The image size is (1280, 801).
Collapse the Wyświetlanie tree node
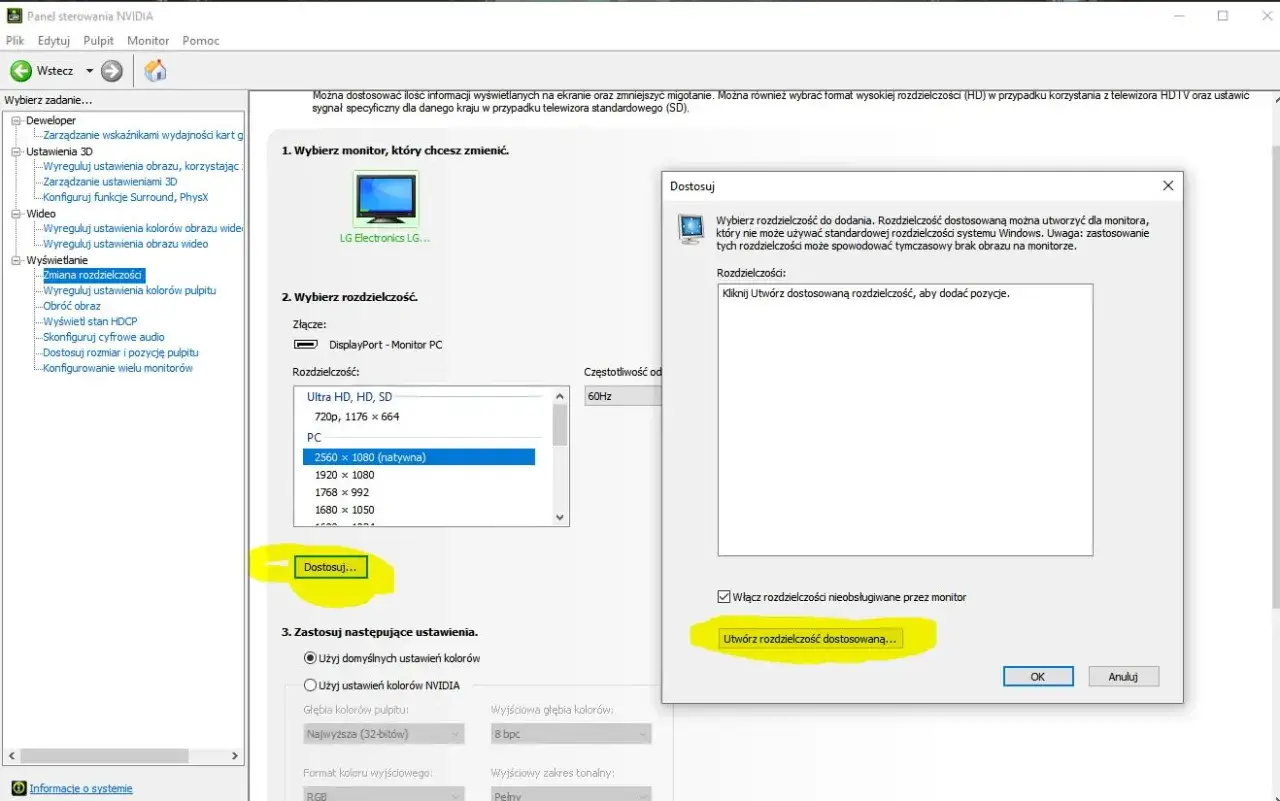(16, 260)
